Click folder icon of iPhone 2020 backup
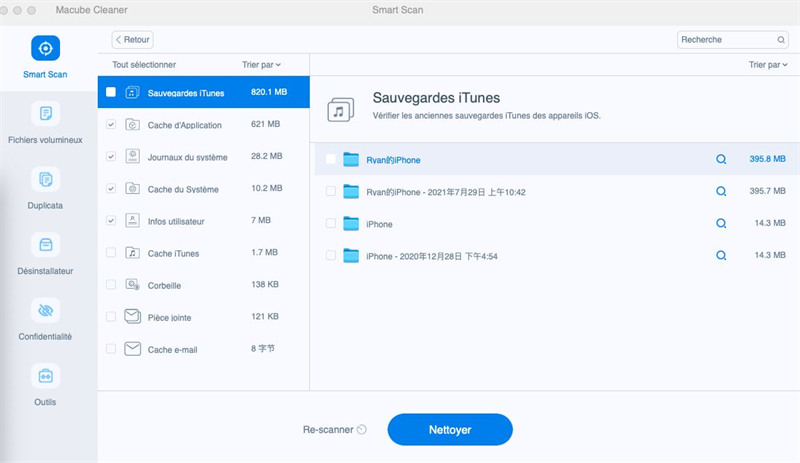The width and height of the screenshot is (800, 463). pos(351,255)
